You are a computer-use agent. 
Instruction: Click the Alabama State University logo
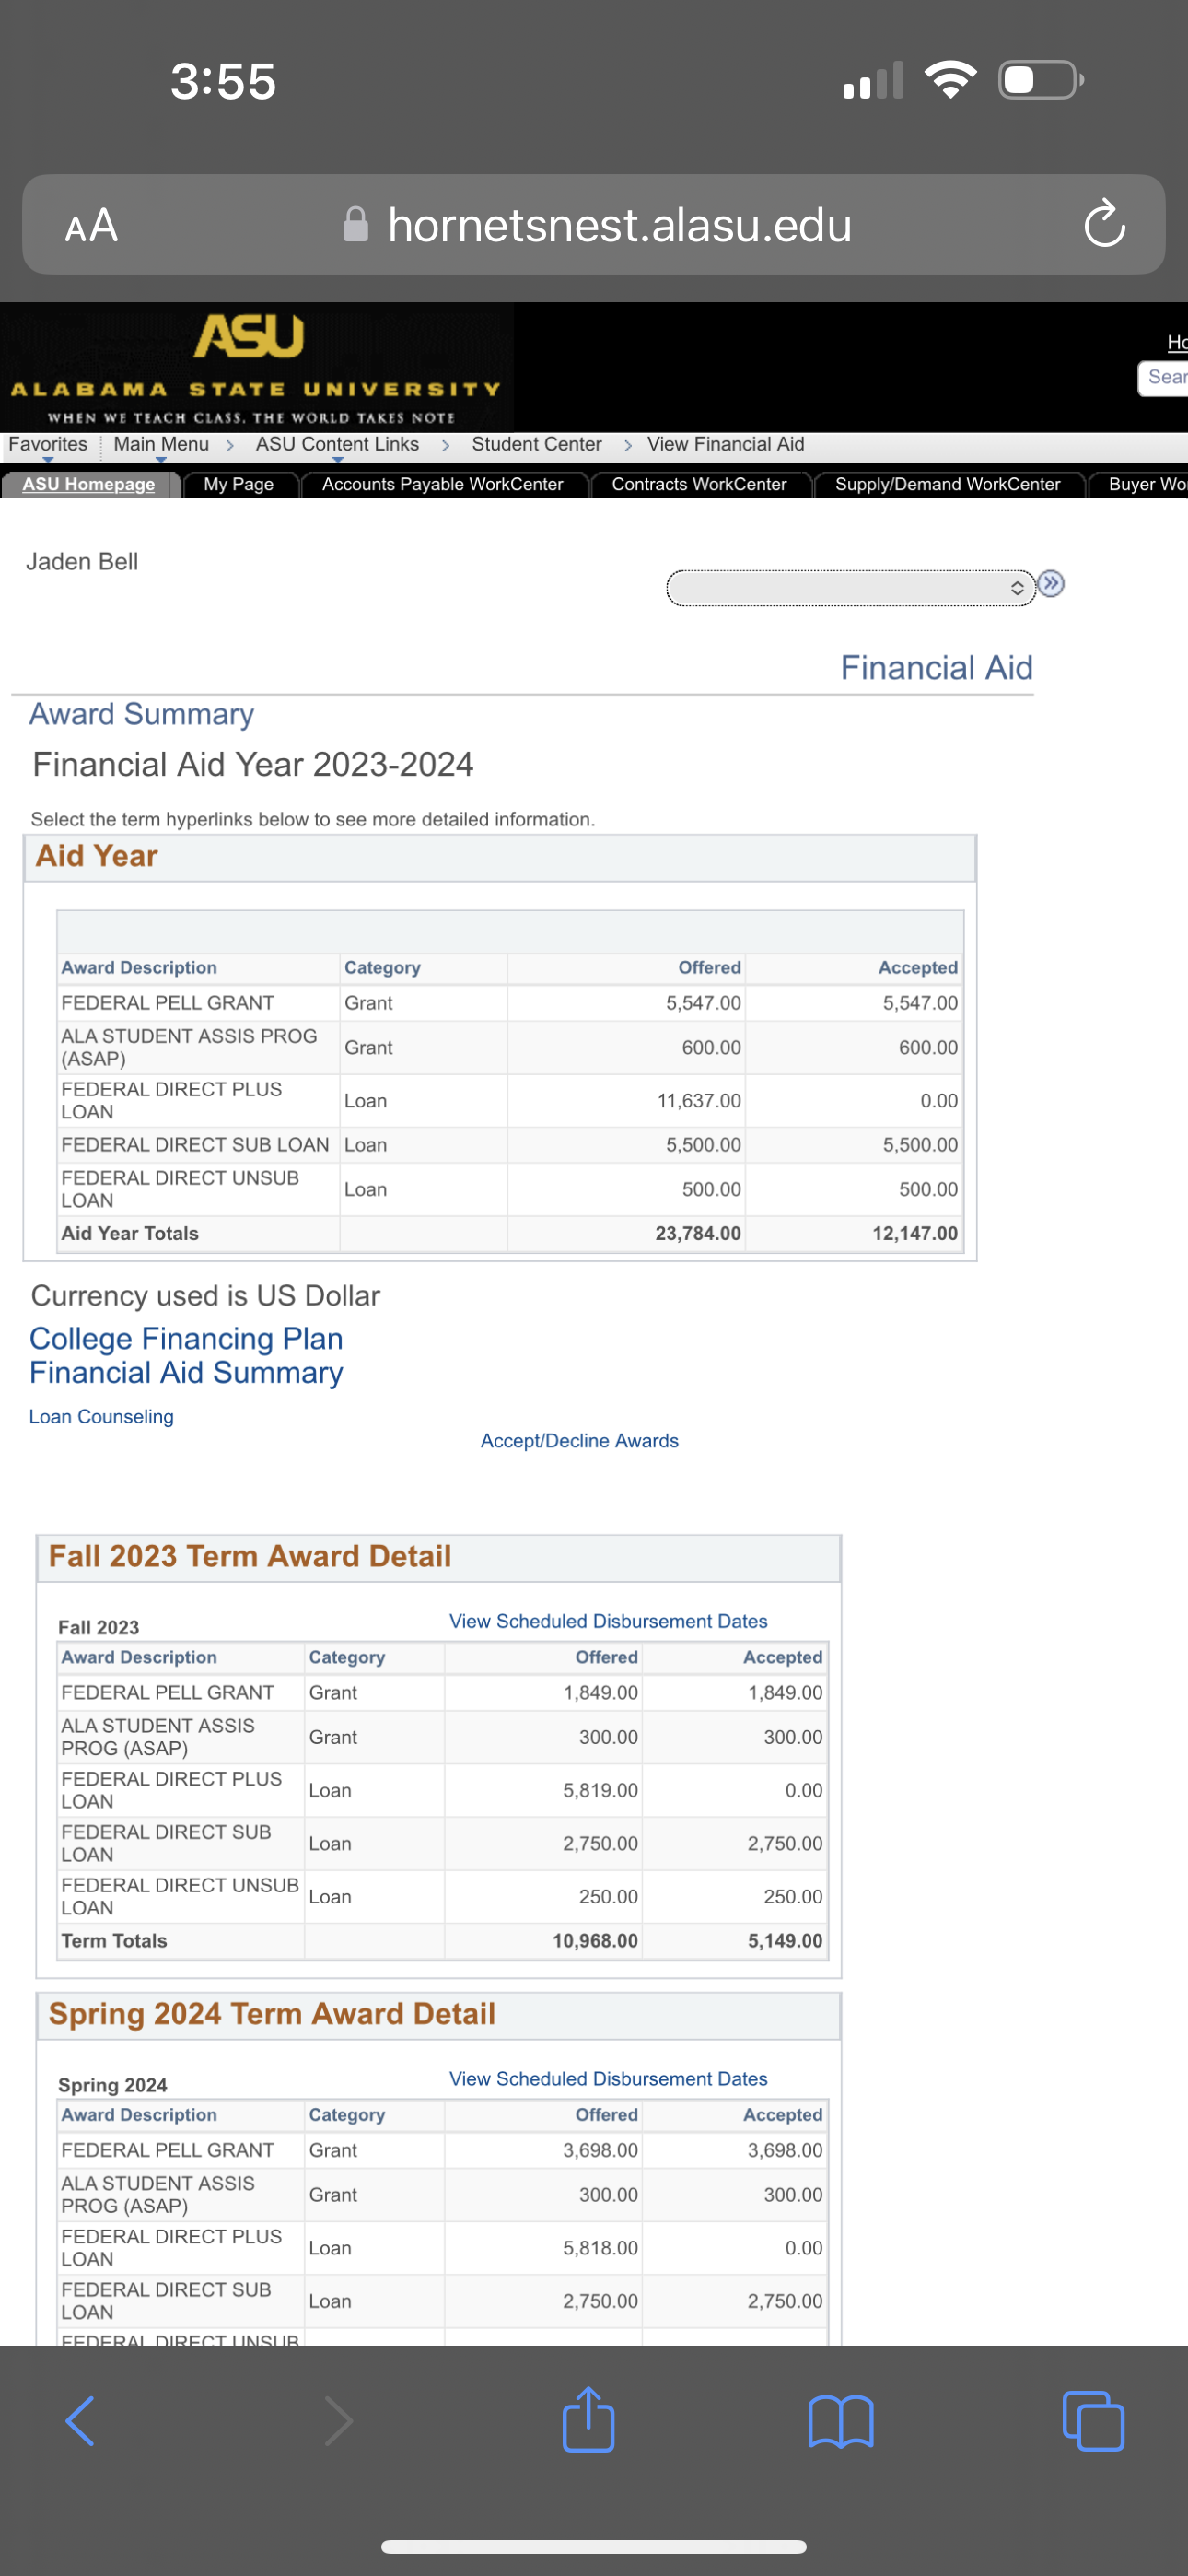tap(256, 367)
